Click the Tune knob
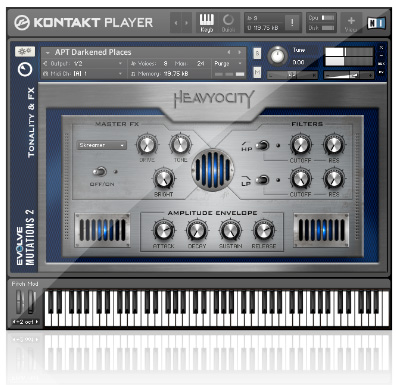The width and height of the screenshot is (396, 385). pyautogui.click(x=277, y=55)
